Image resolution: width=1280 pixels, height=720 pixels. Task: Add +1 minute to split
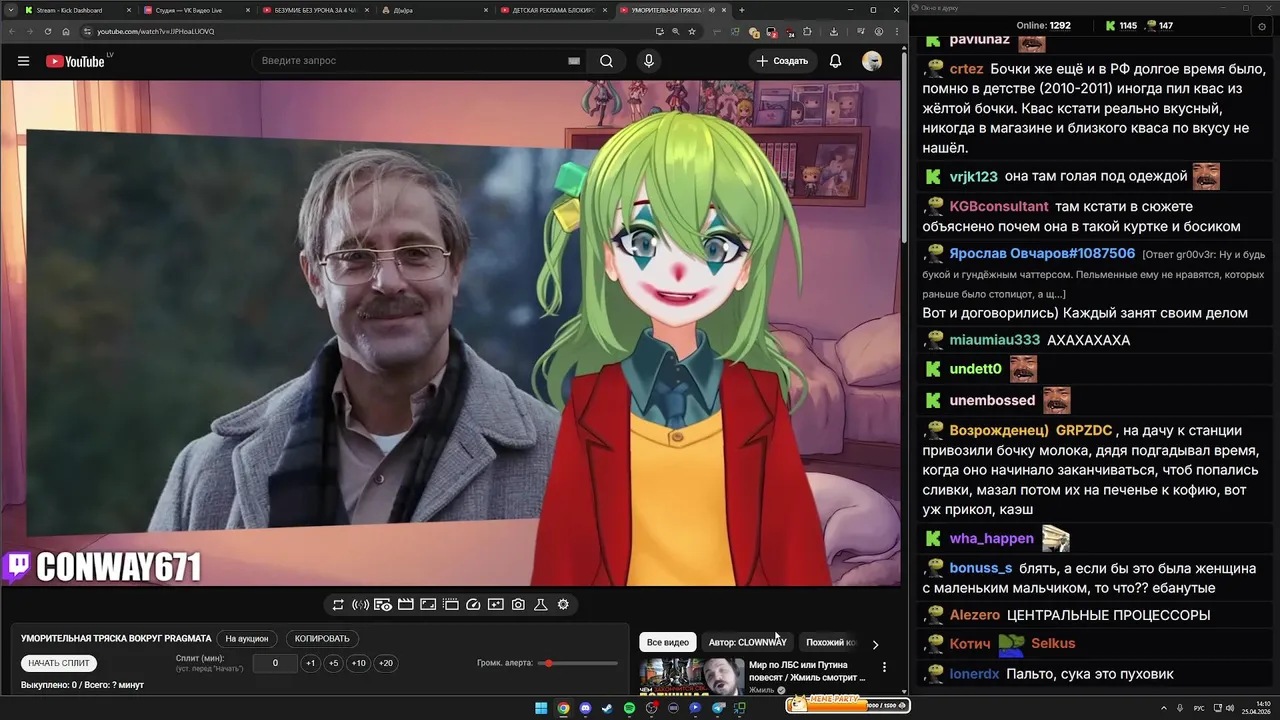(x=310, y=663)
